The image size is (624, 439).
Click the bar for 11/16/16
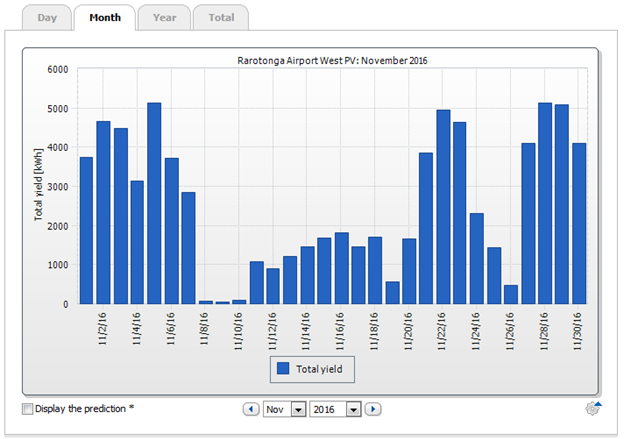coord(341,268)
